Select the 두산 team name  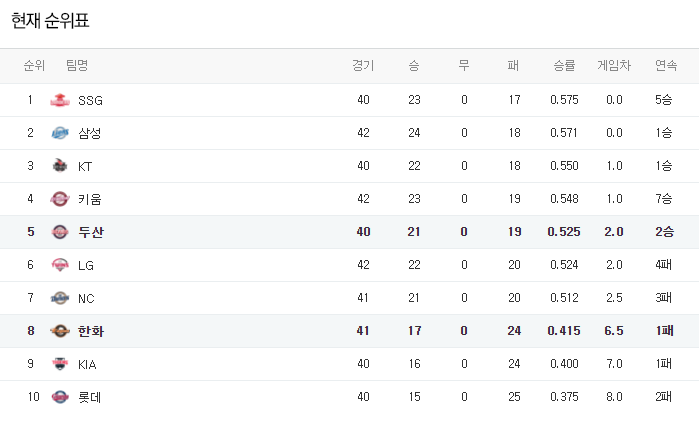[91, 232]
